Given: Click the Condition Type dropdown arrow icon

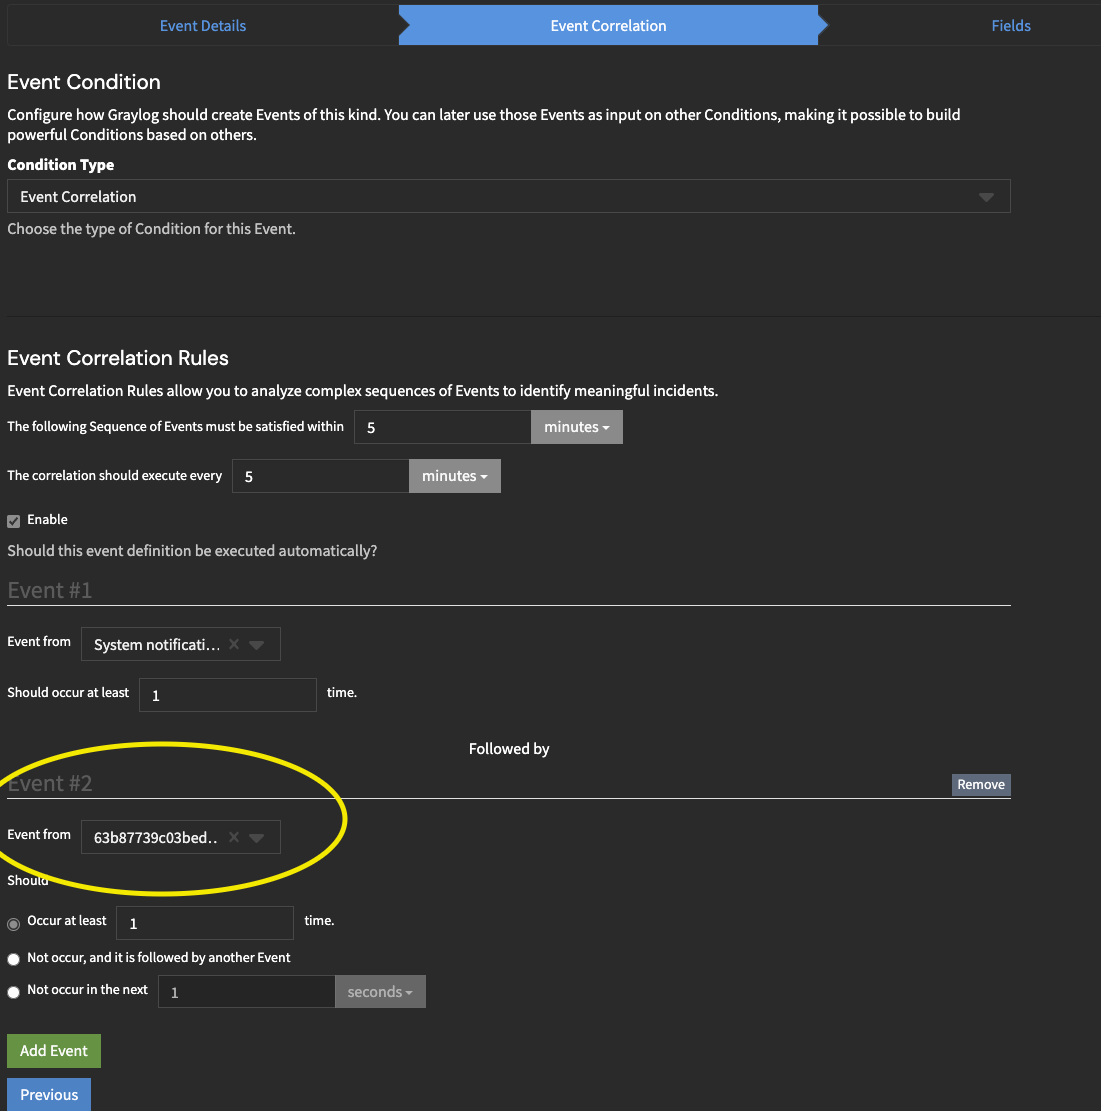Looking at the screenshot, I should pyautogui.click(x=987, y=196).
